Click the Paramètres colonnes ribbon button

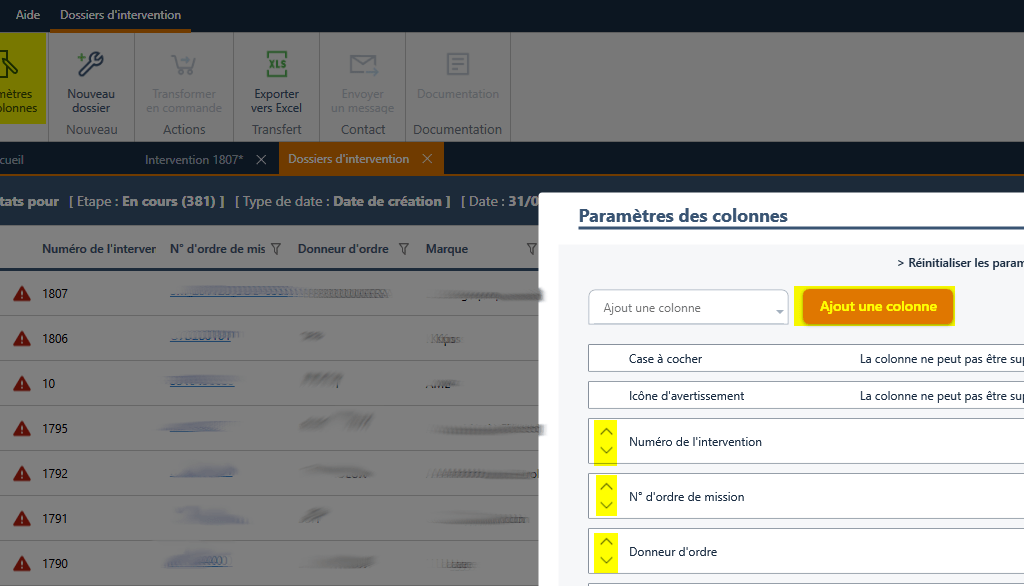tap(20, 80)
